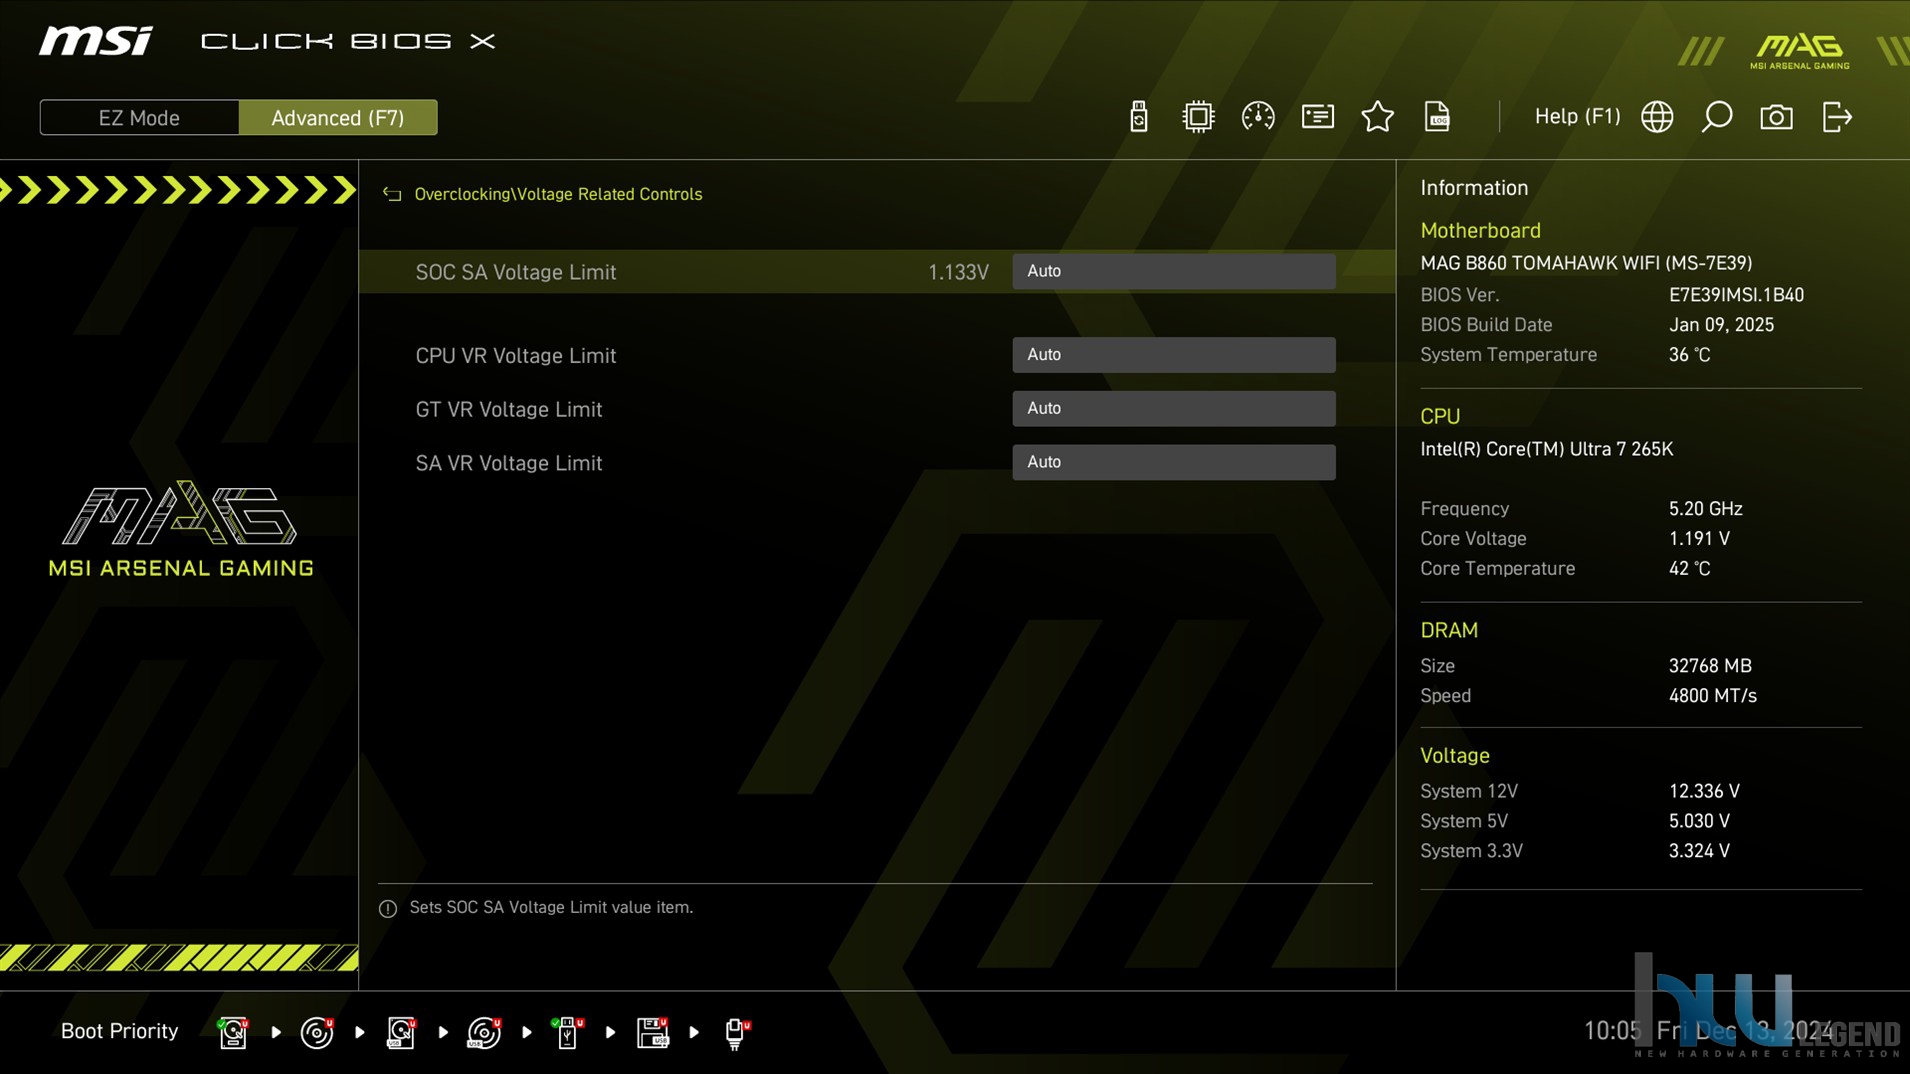Viewport: 1910px width, 1074px height.
Task: Click the MSI logo at top left
Action: coord(96,41)
